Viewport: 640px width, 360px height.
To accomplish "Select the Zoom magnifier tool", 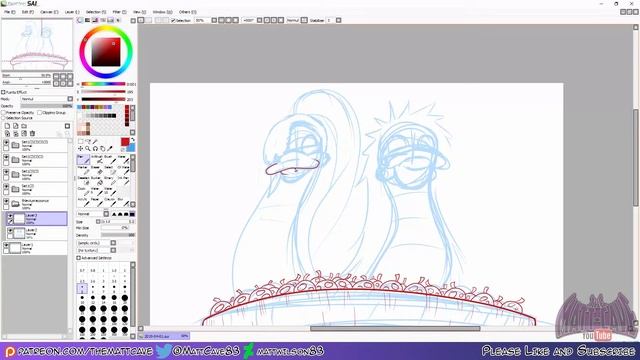I will pyautogui.click(x=88, y=149).
